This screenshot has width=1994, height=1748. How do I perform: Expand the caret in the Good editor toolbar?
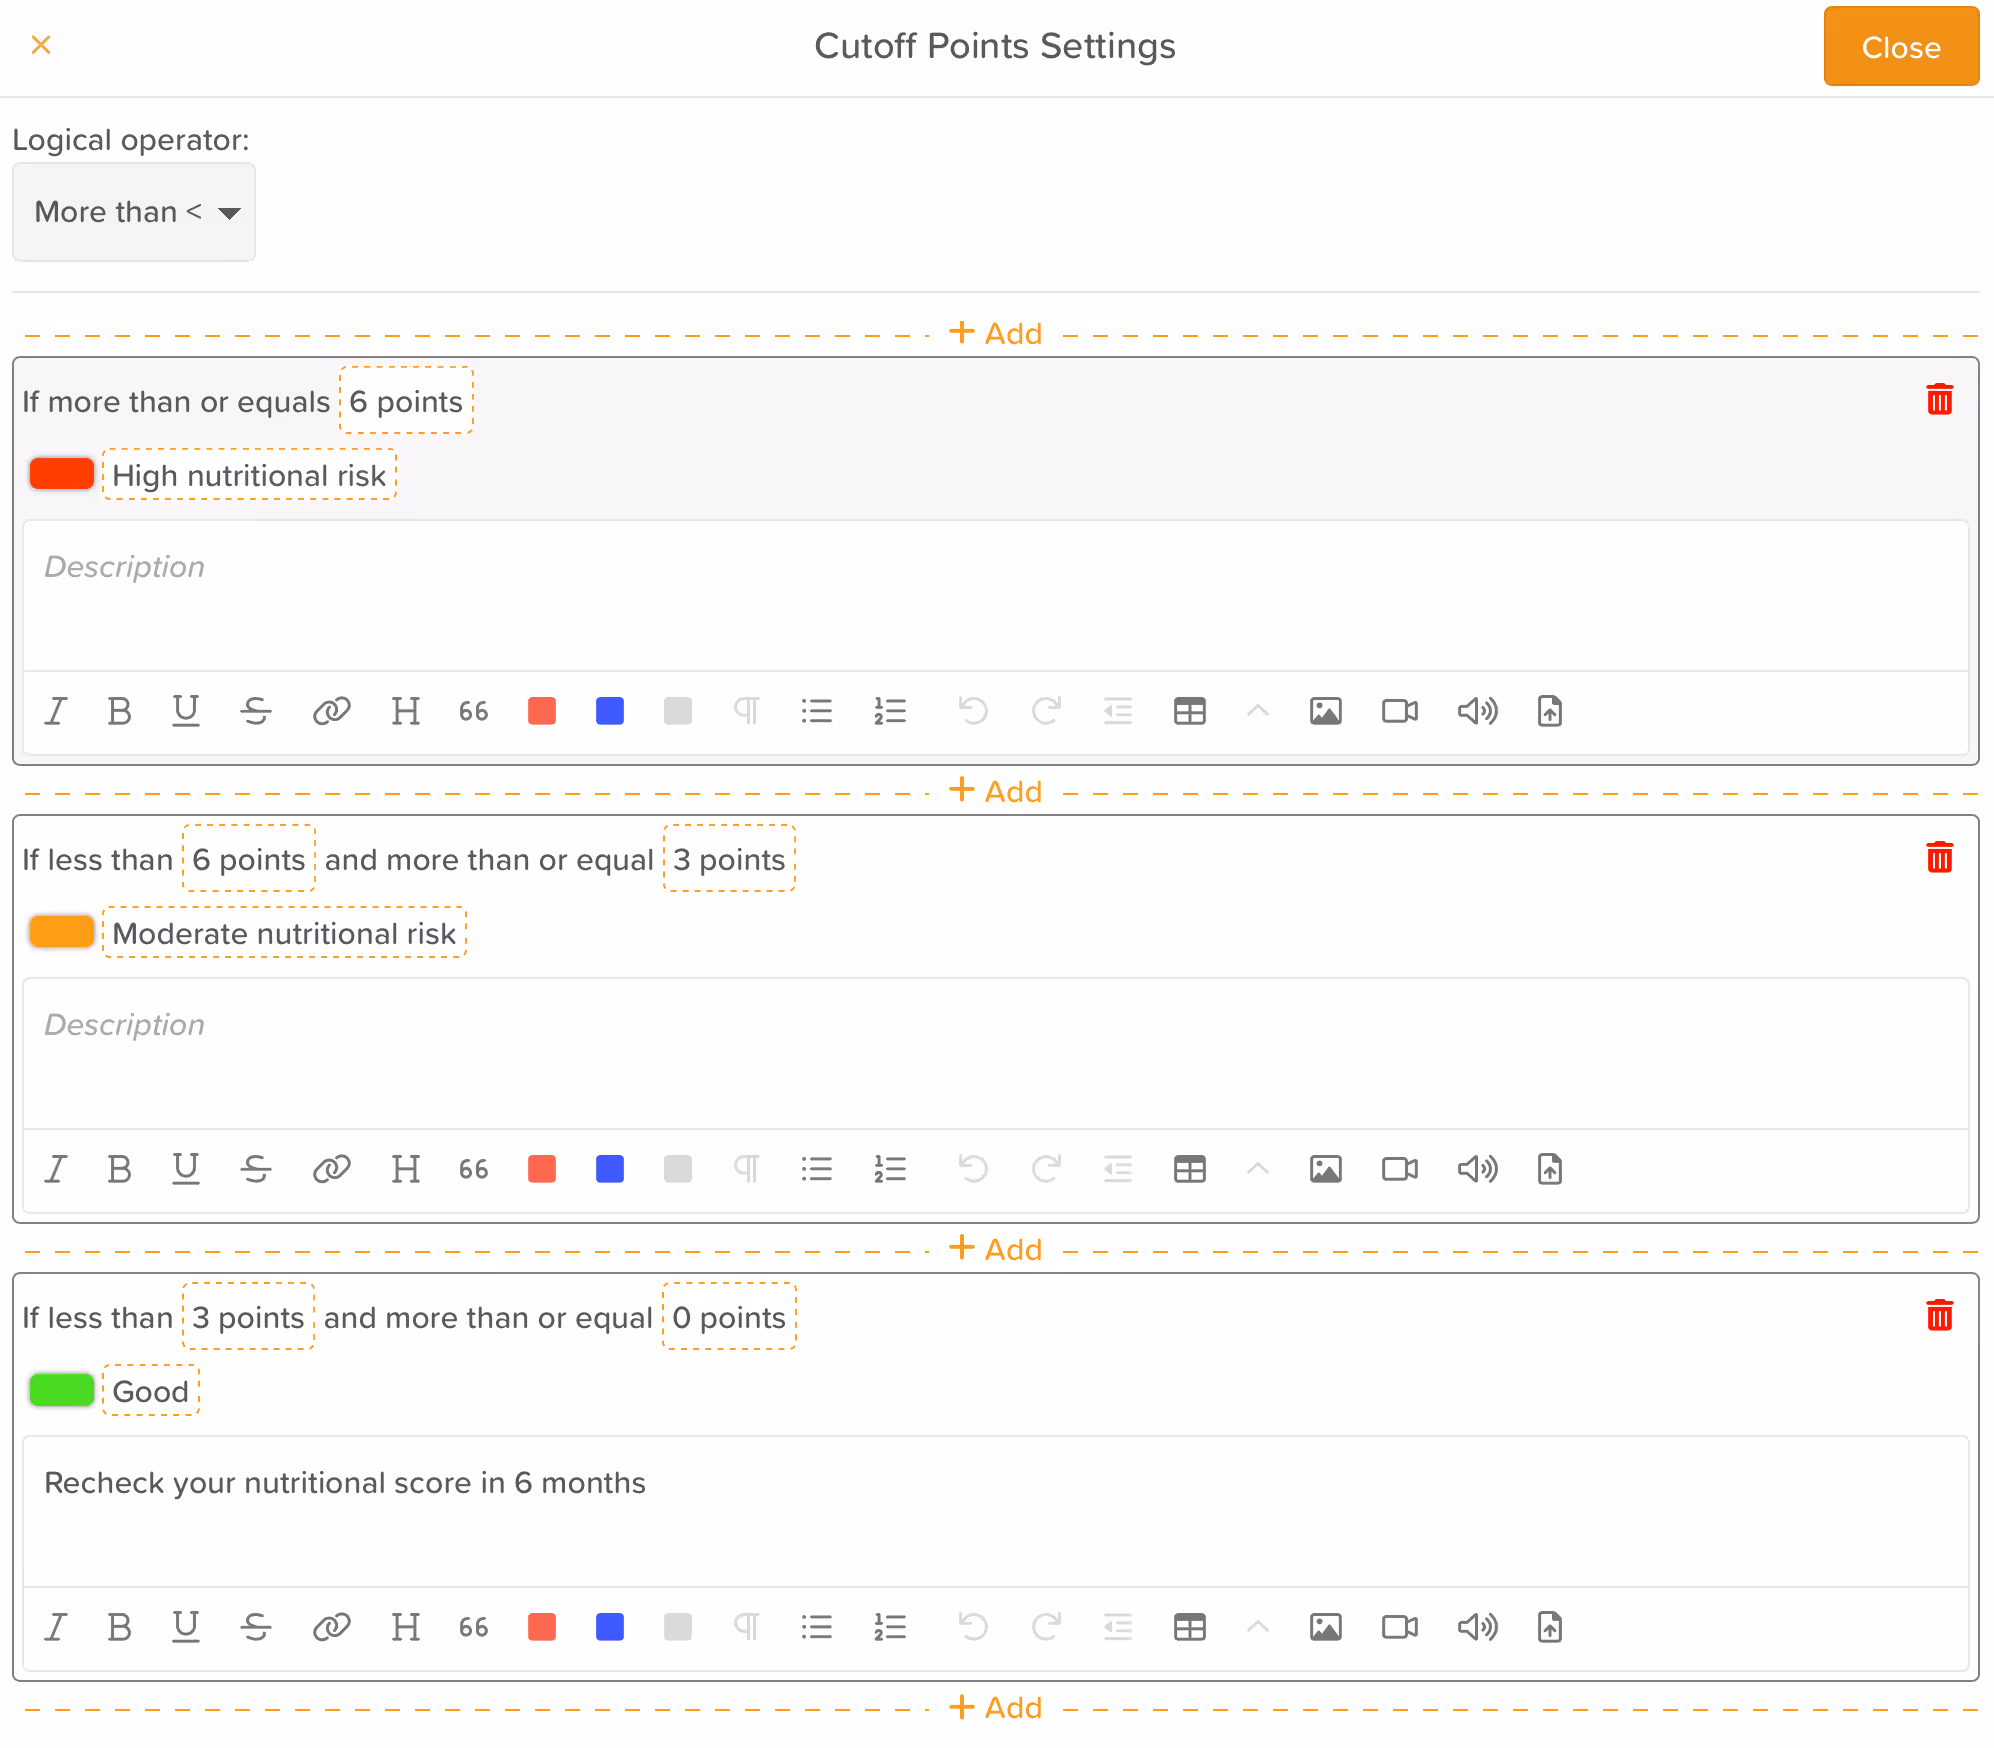pyautogui.click(x=1258, y=1627)
